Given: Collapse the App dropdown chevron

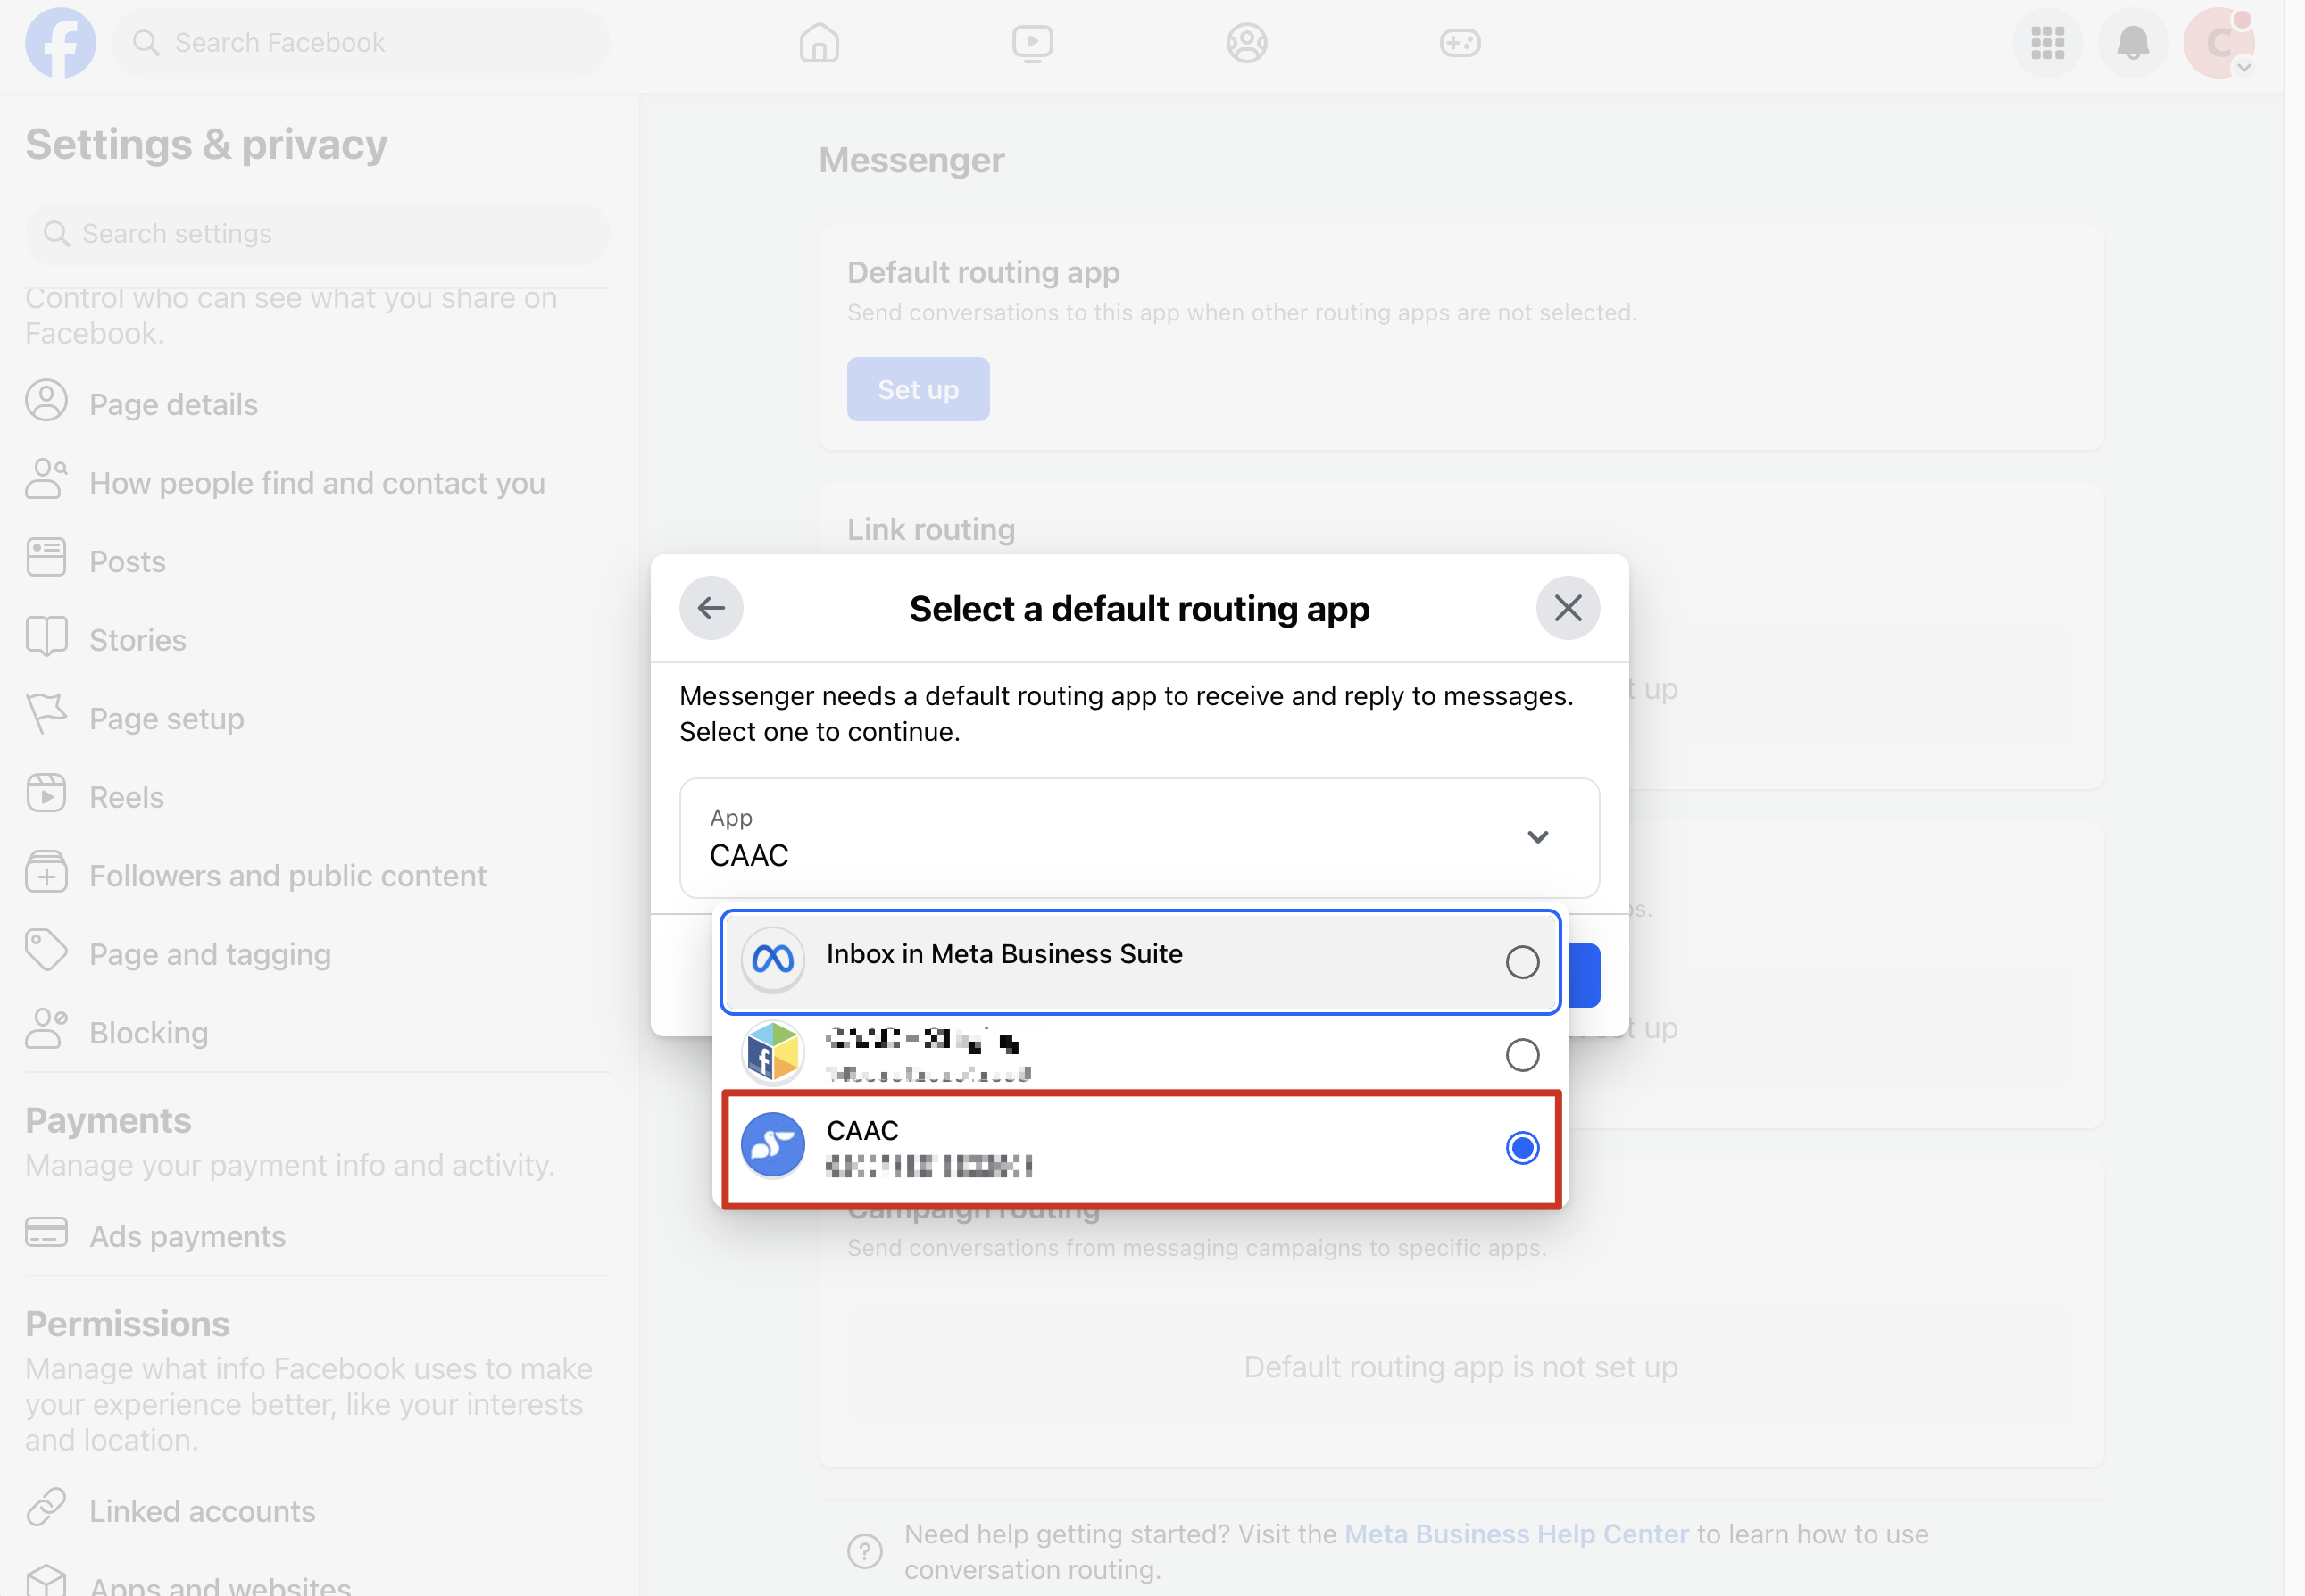Looking at the screenshot, I should 1537,837.
